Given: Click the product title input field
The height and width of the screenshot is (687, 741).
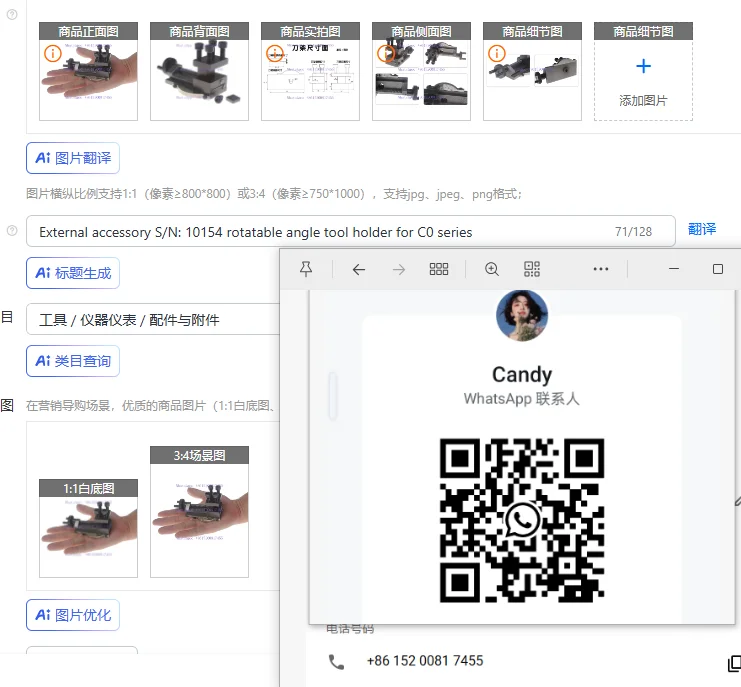Looking at the screenshot, I should pyautogui.click(x=351, y=231).
